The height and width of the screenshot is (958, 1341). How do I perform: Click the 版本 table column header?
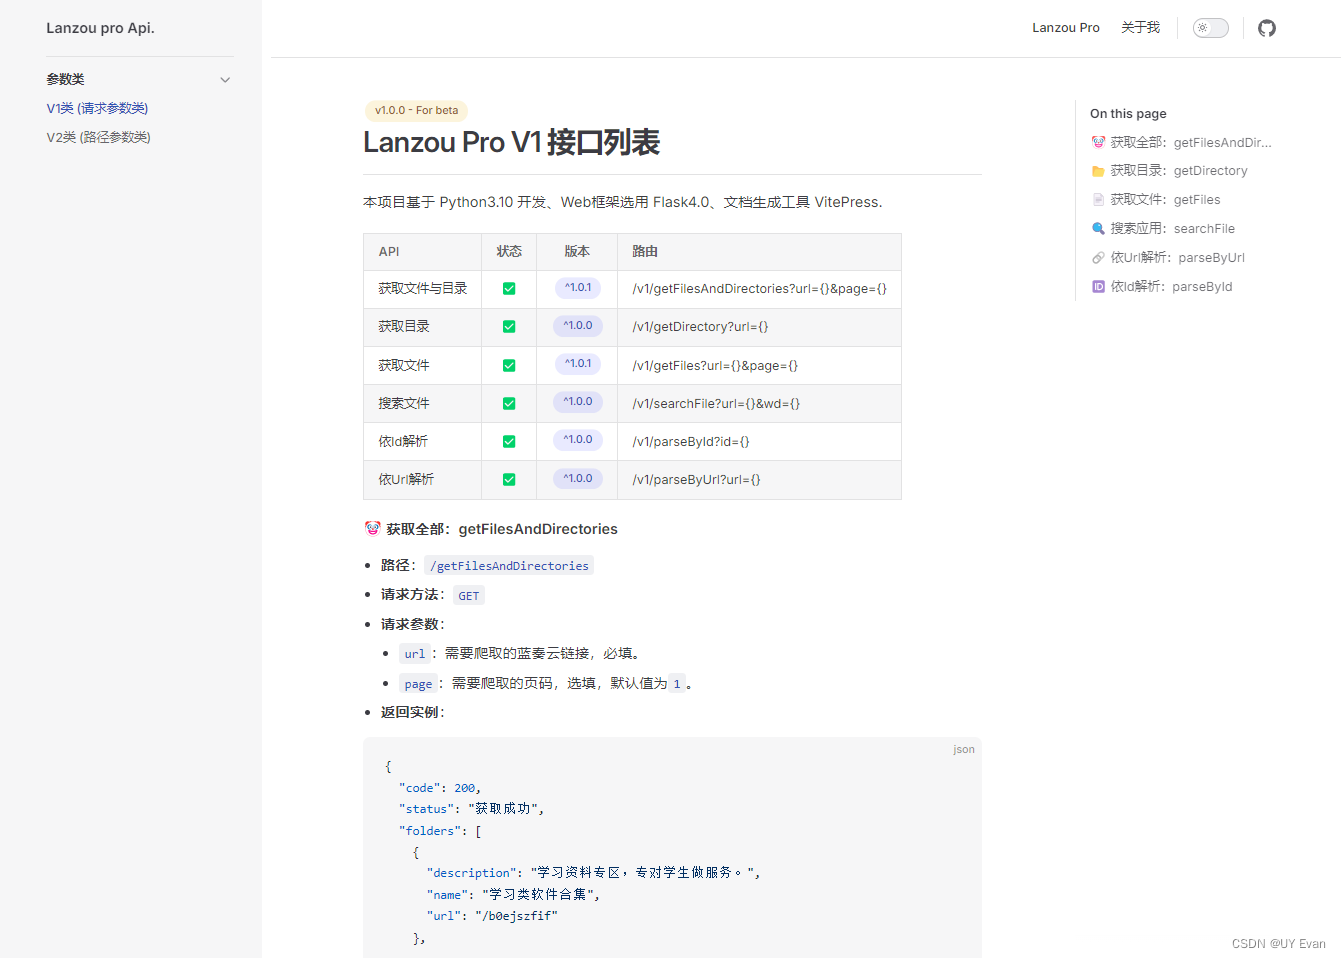pos(577,252)
